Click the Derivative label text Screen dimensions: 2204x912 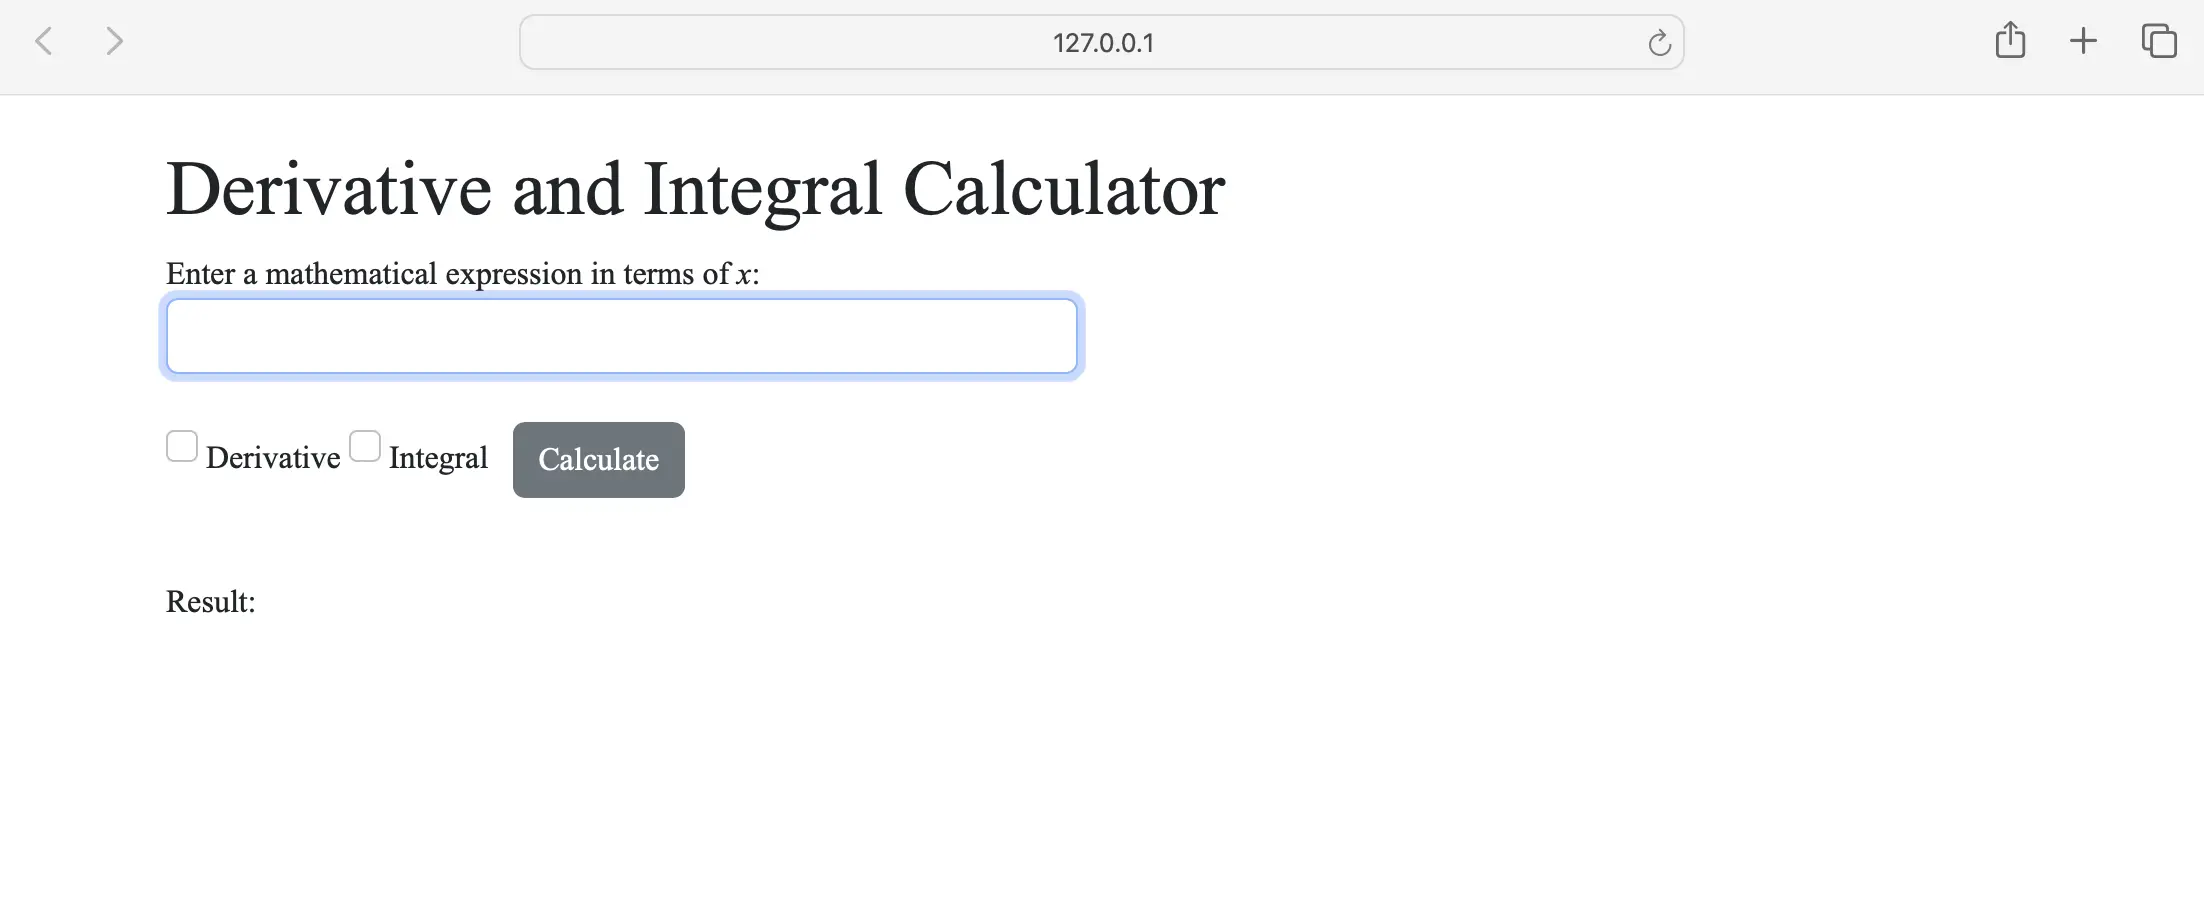[273, 458]
